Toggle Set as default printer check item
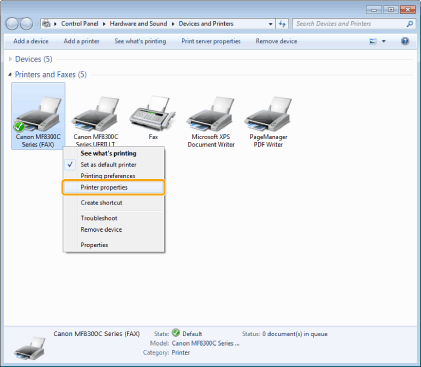421x367 pixels. (x=108, y=165)
